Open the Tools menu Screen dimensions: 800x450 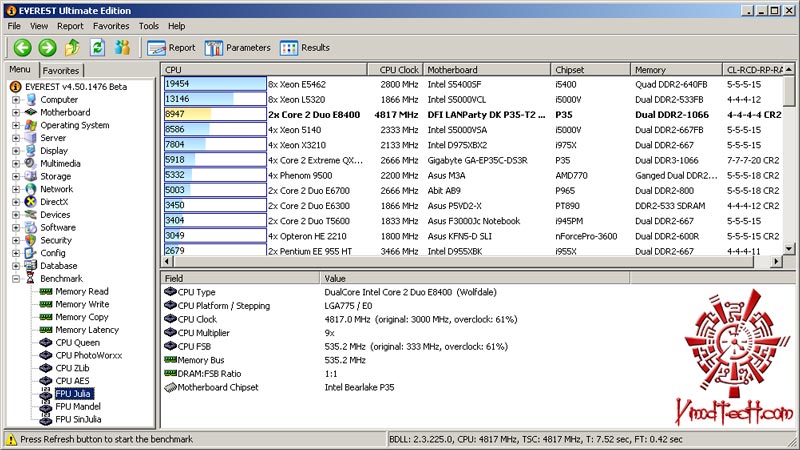point(148,26)
